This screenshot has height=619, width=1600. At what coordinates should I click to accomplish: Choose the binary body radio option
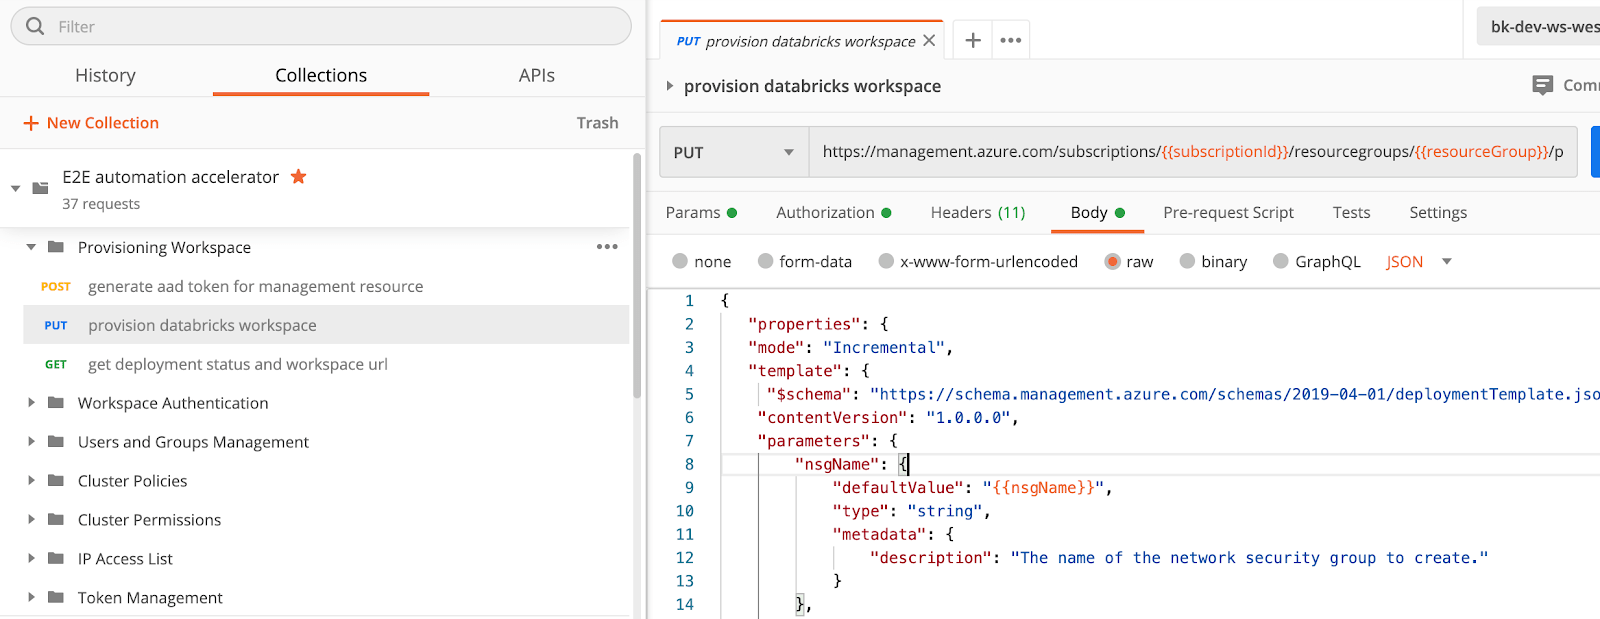tap(1187, 262)
